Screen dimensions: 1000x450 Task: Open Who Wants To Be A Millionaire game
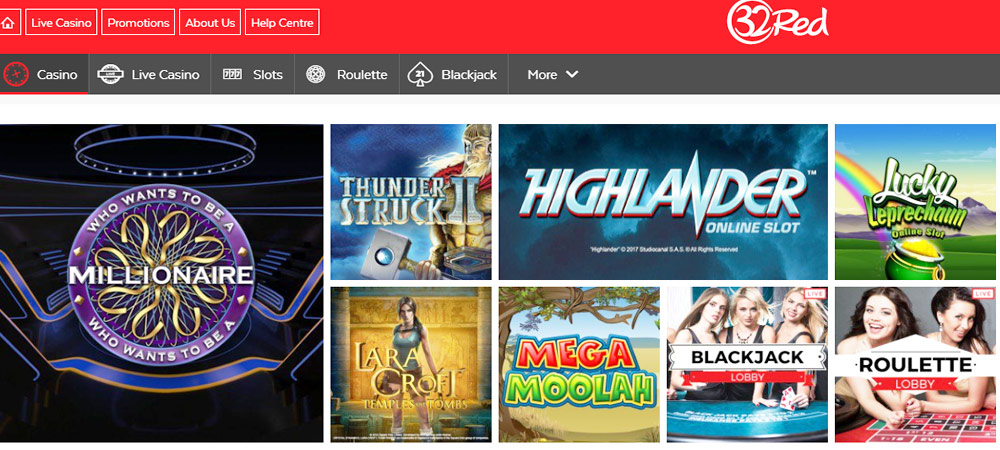(x=161, y=283)
